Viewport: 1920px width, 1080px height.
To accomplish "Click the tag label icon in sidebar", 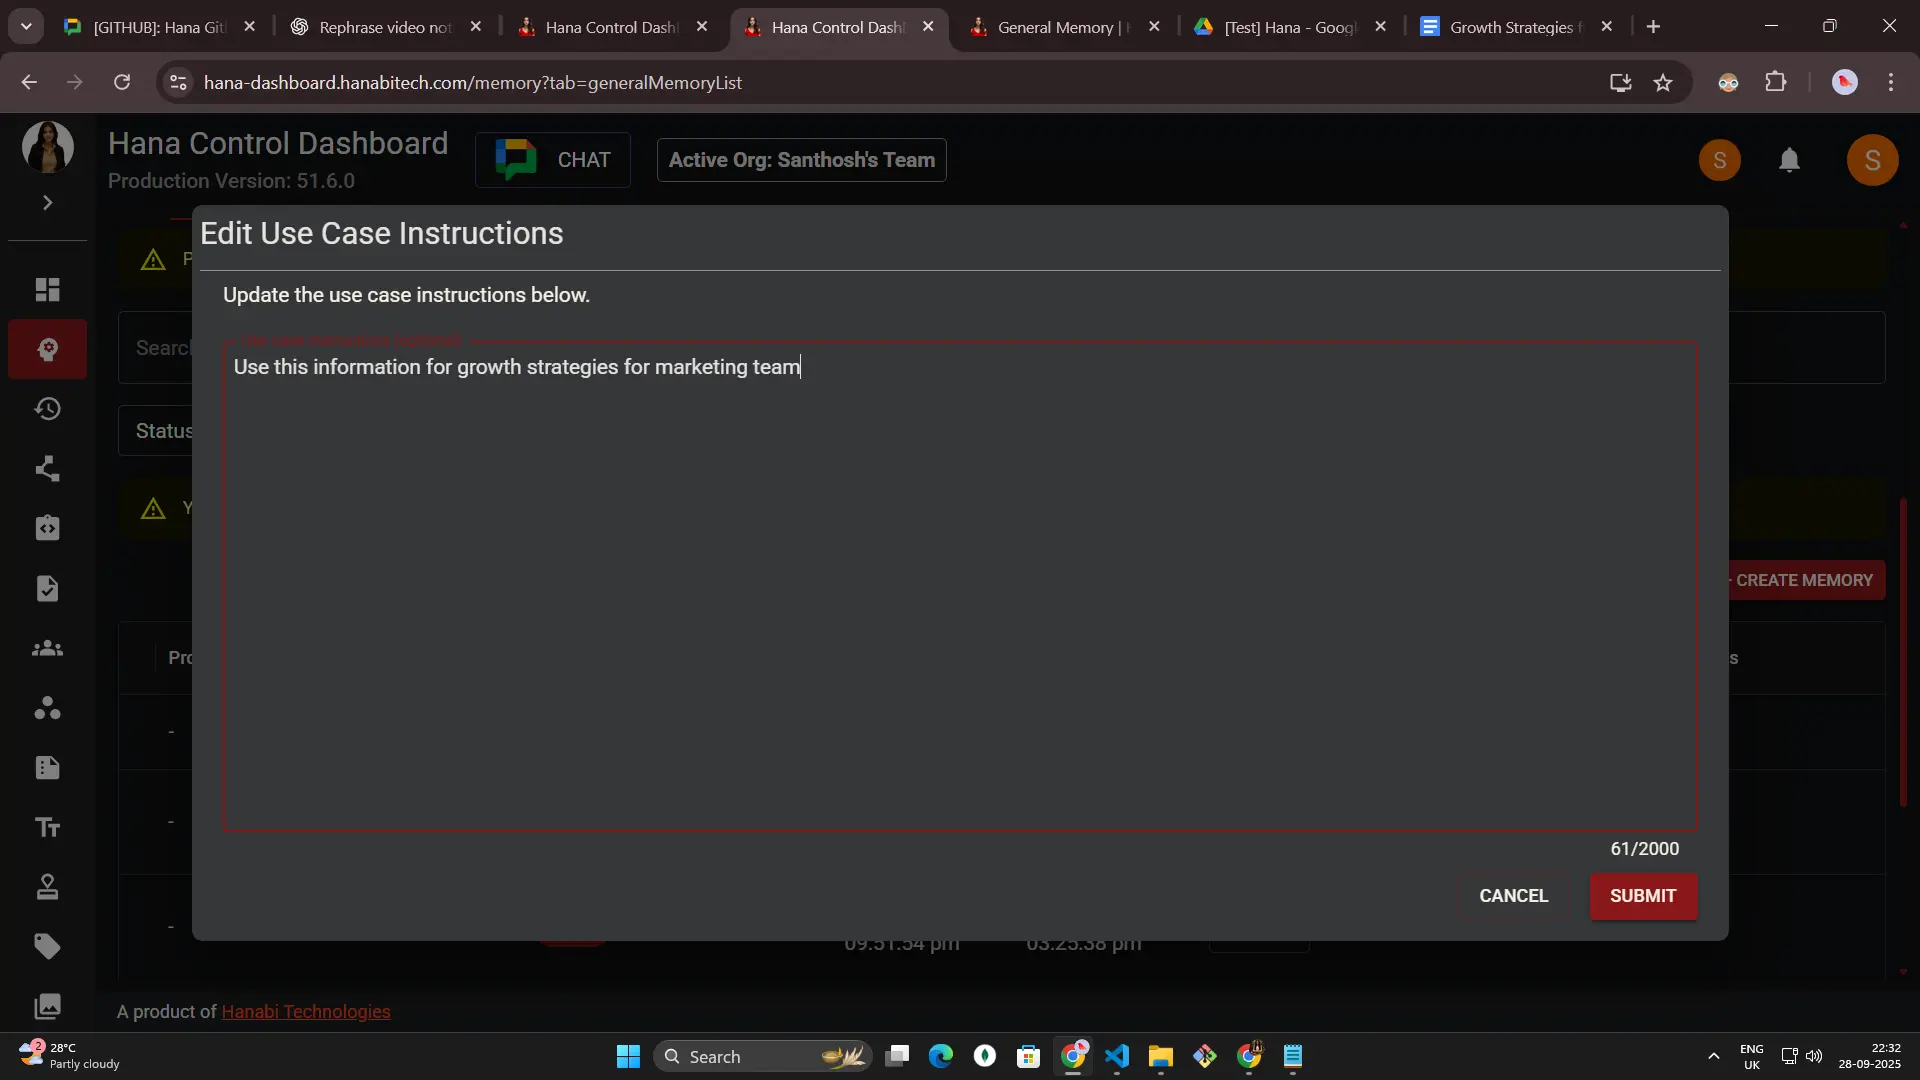I will 47,946.
